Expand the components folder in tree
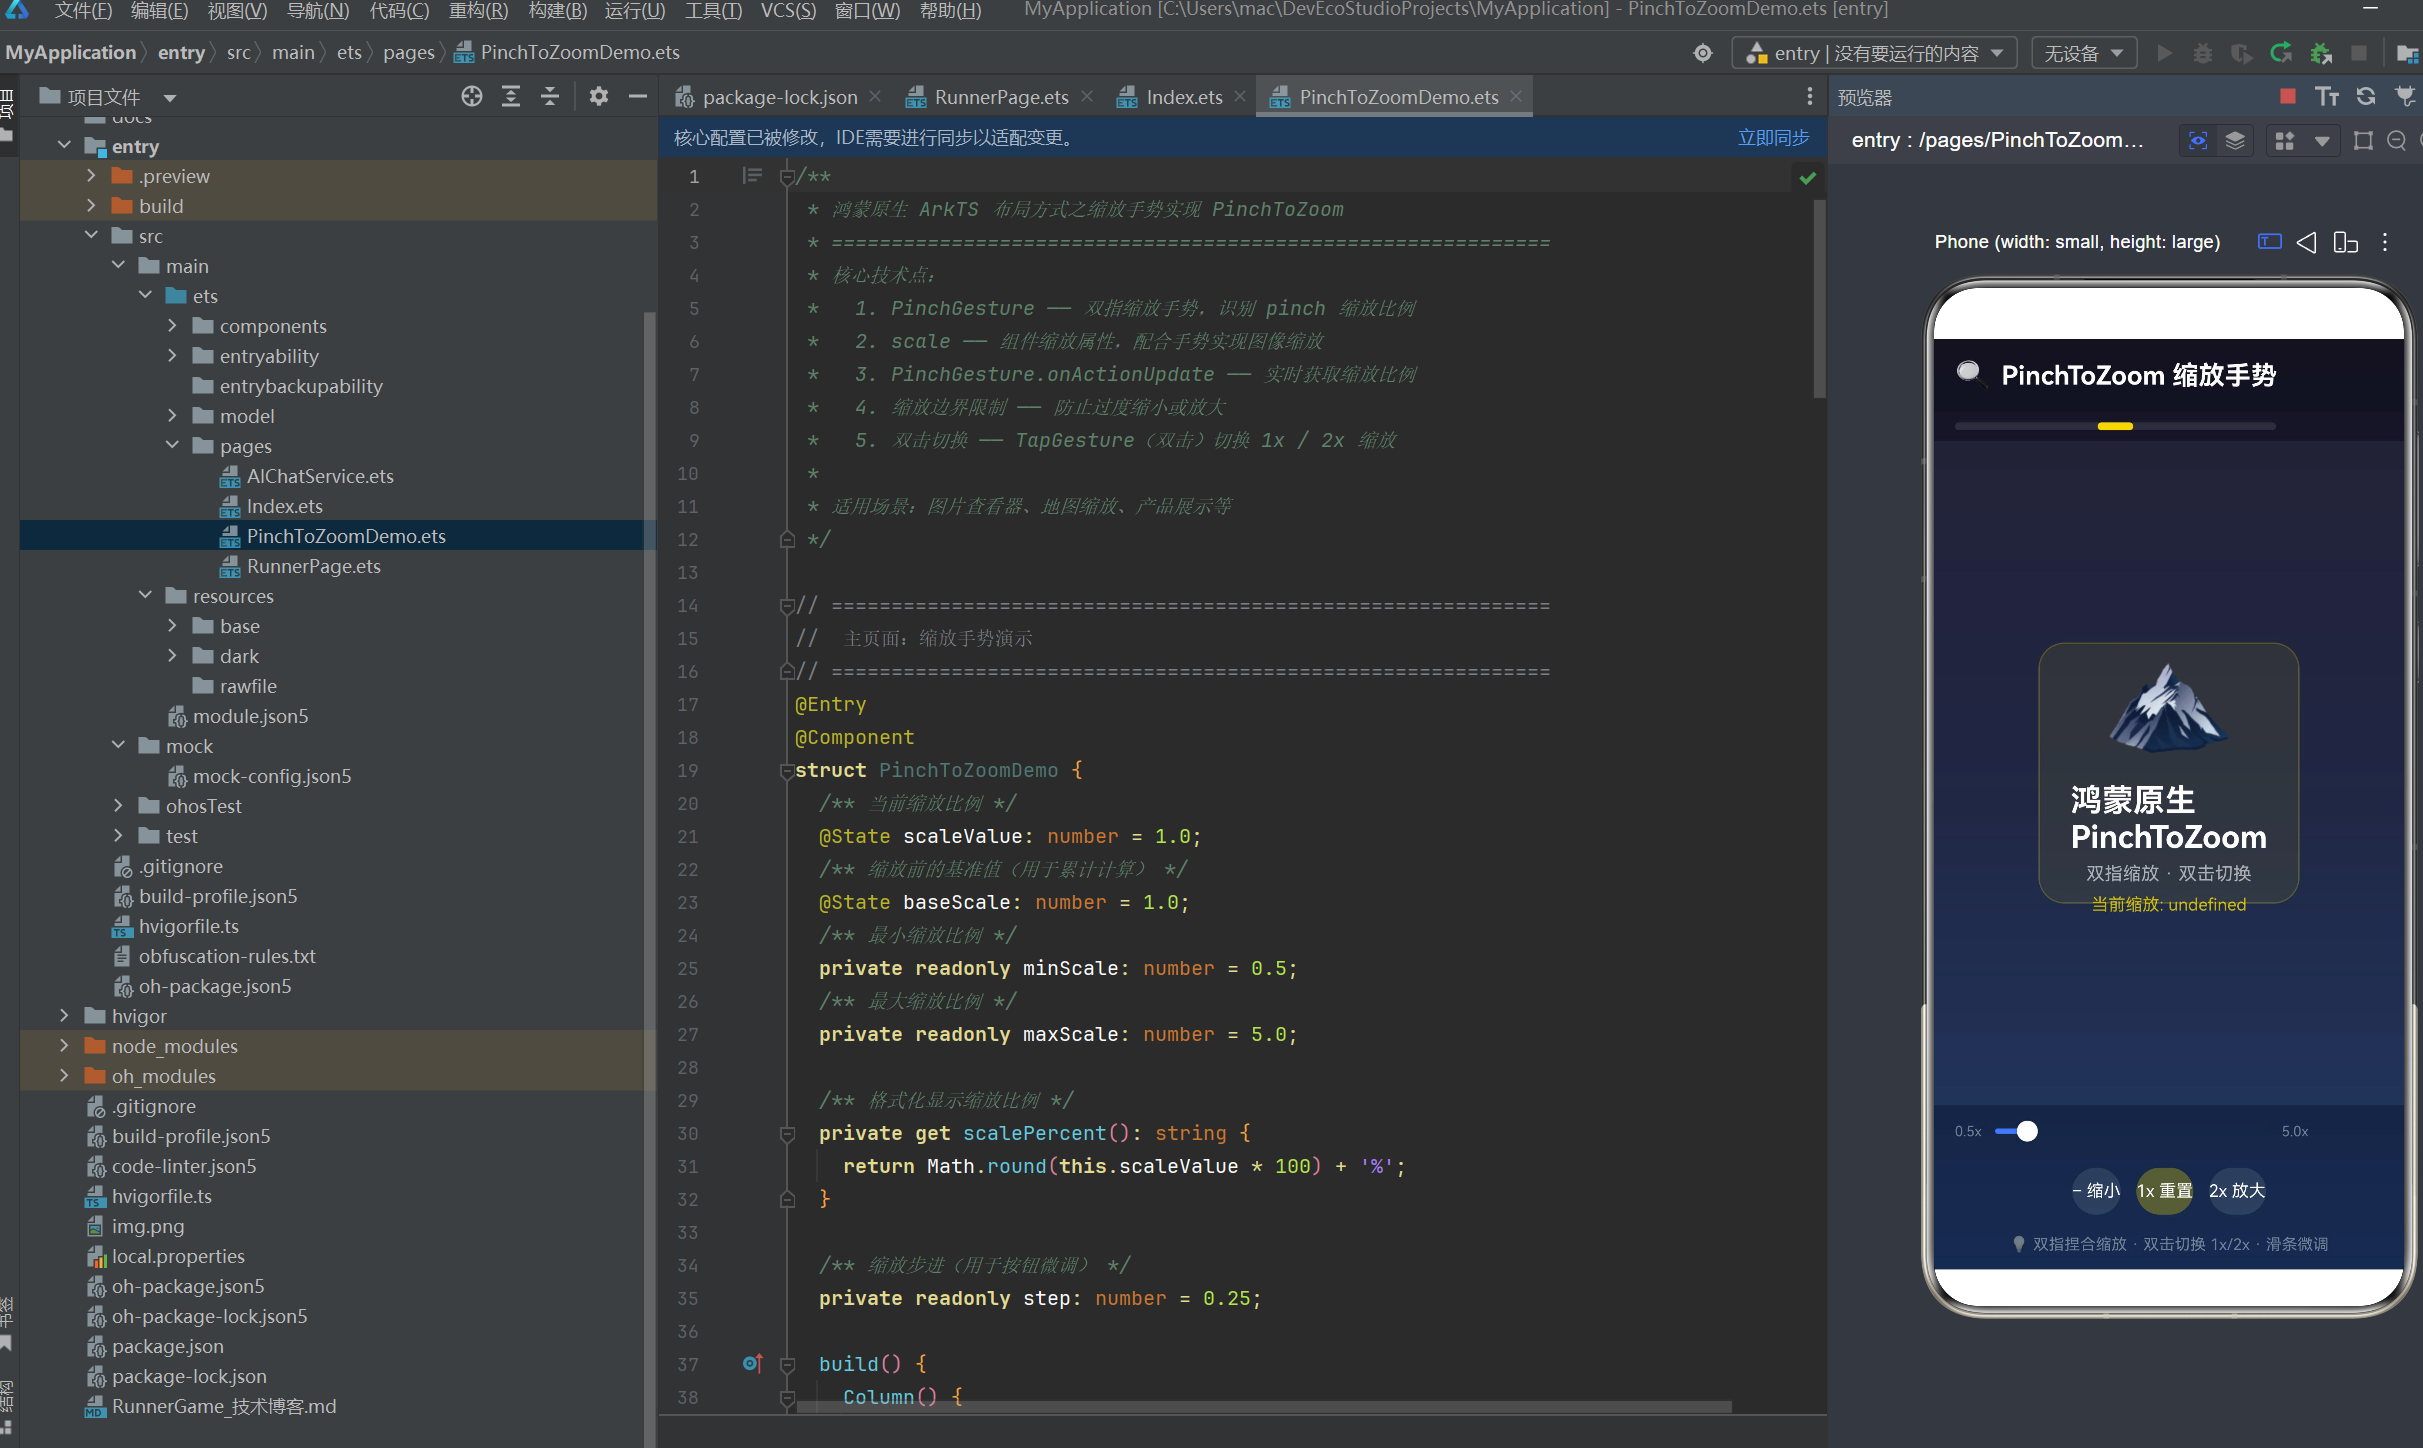2423x1448 pixels. 172,326
